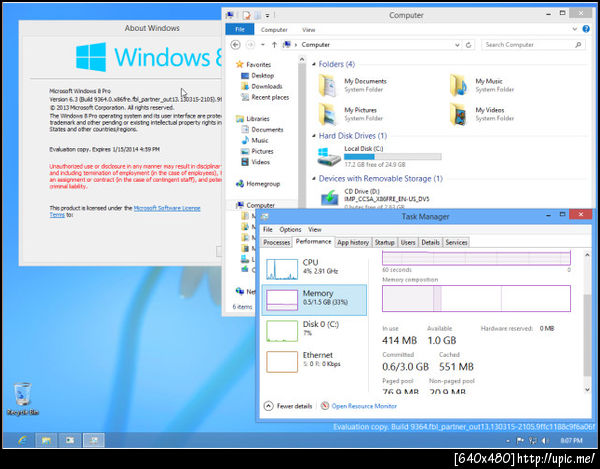
Task: Click Task Manager vertical scrollbar down arrow
Action: [587, 390]
